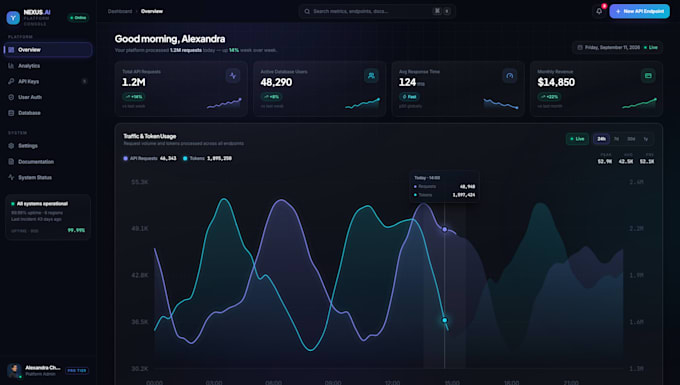This screenshot has height=385, width=680.
Task: Click the API Keys key icon
Action: tap(11, 82)
